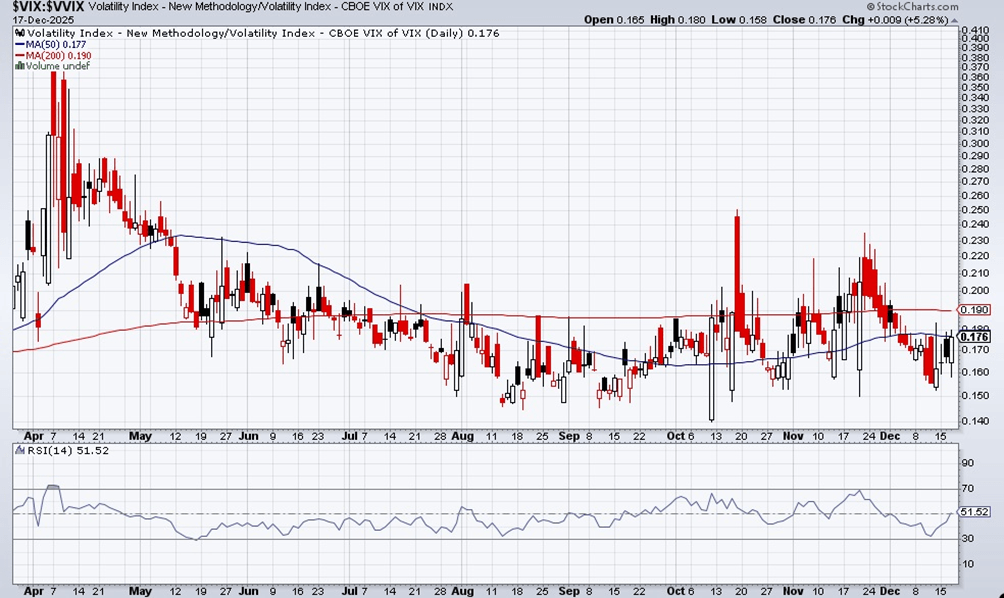Click the 0.176 last price flag on right axis
This screenshot has width=1004, height=598.
[x=975, y=337]
